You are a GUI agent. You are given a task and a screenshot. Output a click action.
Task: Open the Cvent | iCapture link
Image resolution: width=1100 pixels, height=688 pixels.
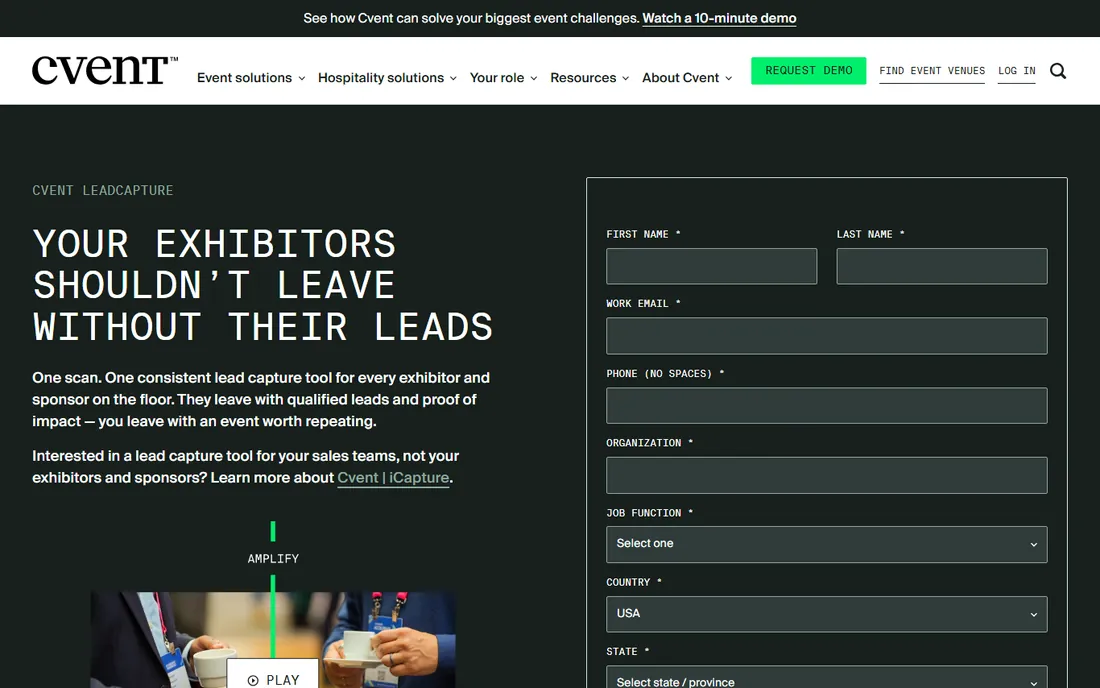click(393, 478)
